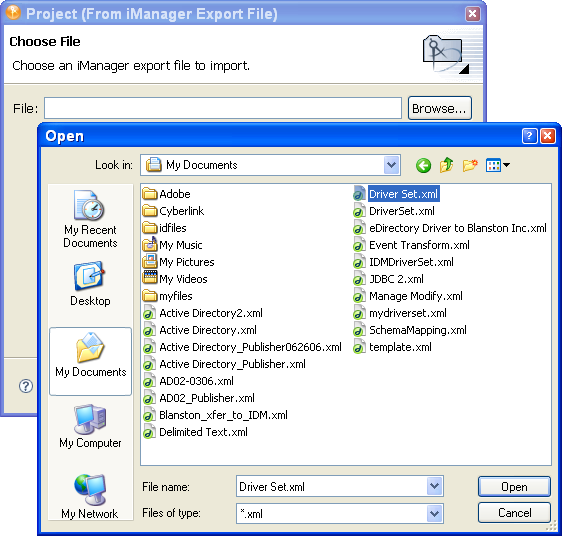Image resolution: width=562 pixels, height=536 pixels.
Task: Select the idfiles folder
Action: tap(165, 228)
